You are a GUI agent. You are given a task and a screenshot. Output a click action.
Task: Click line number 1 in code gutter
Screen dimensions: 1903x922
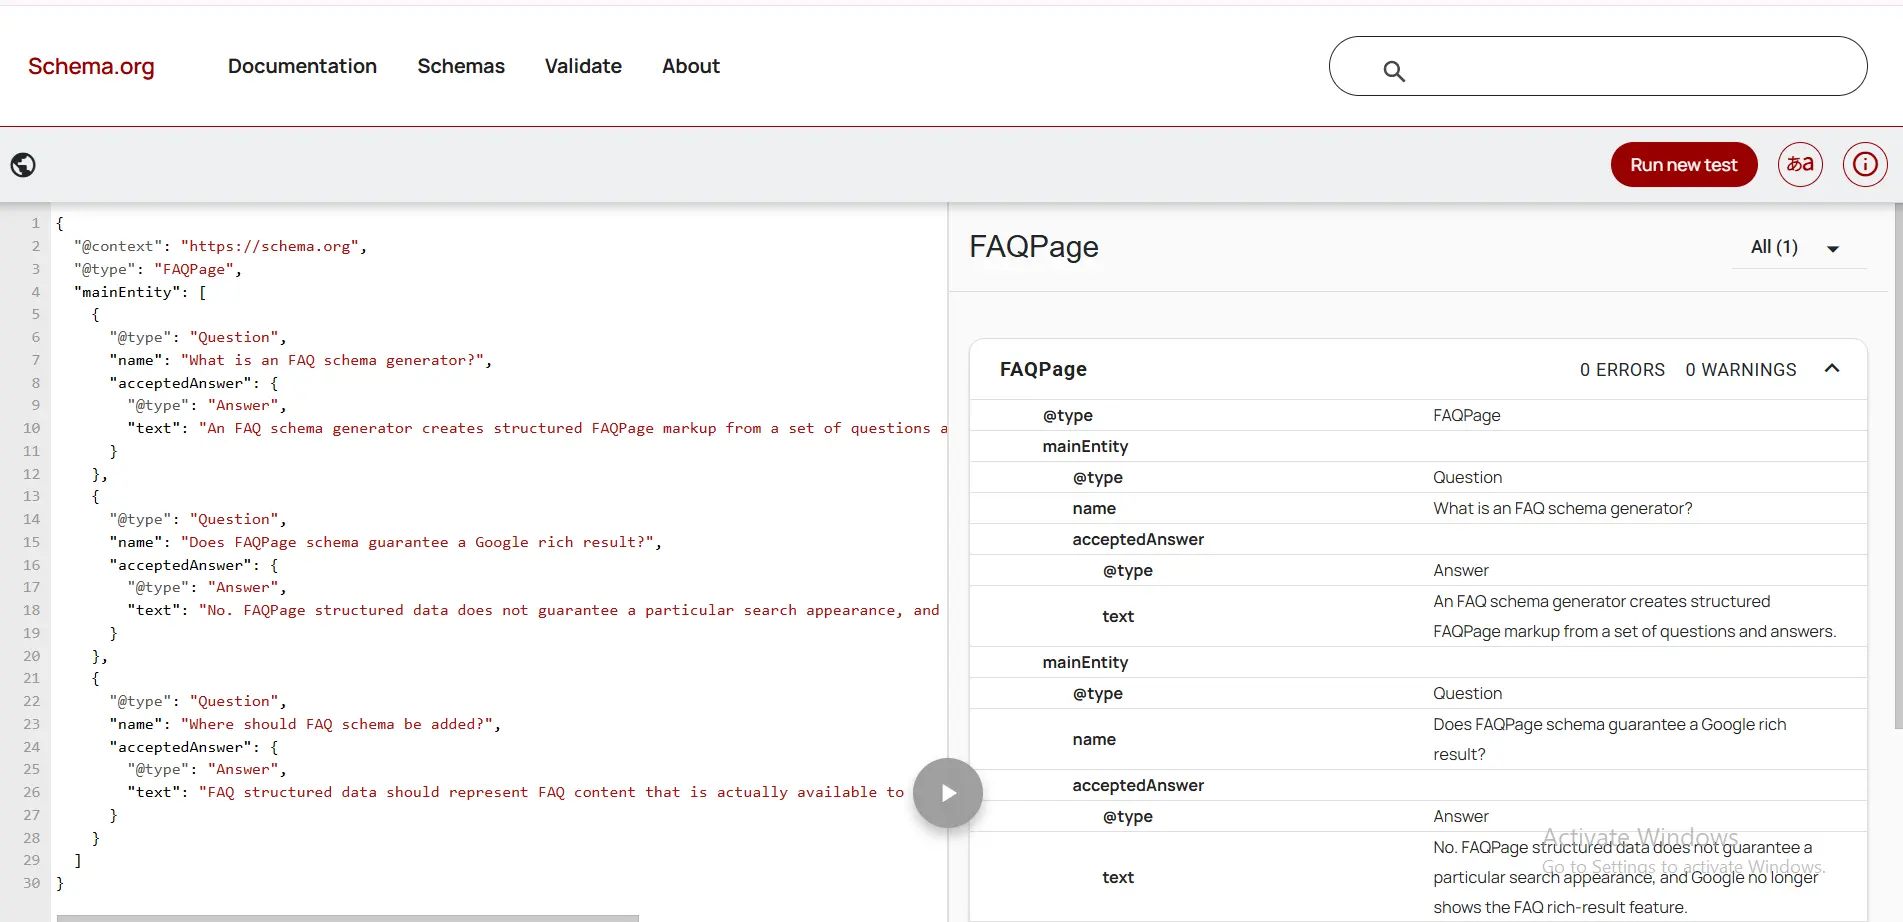[x=35, y=223]
